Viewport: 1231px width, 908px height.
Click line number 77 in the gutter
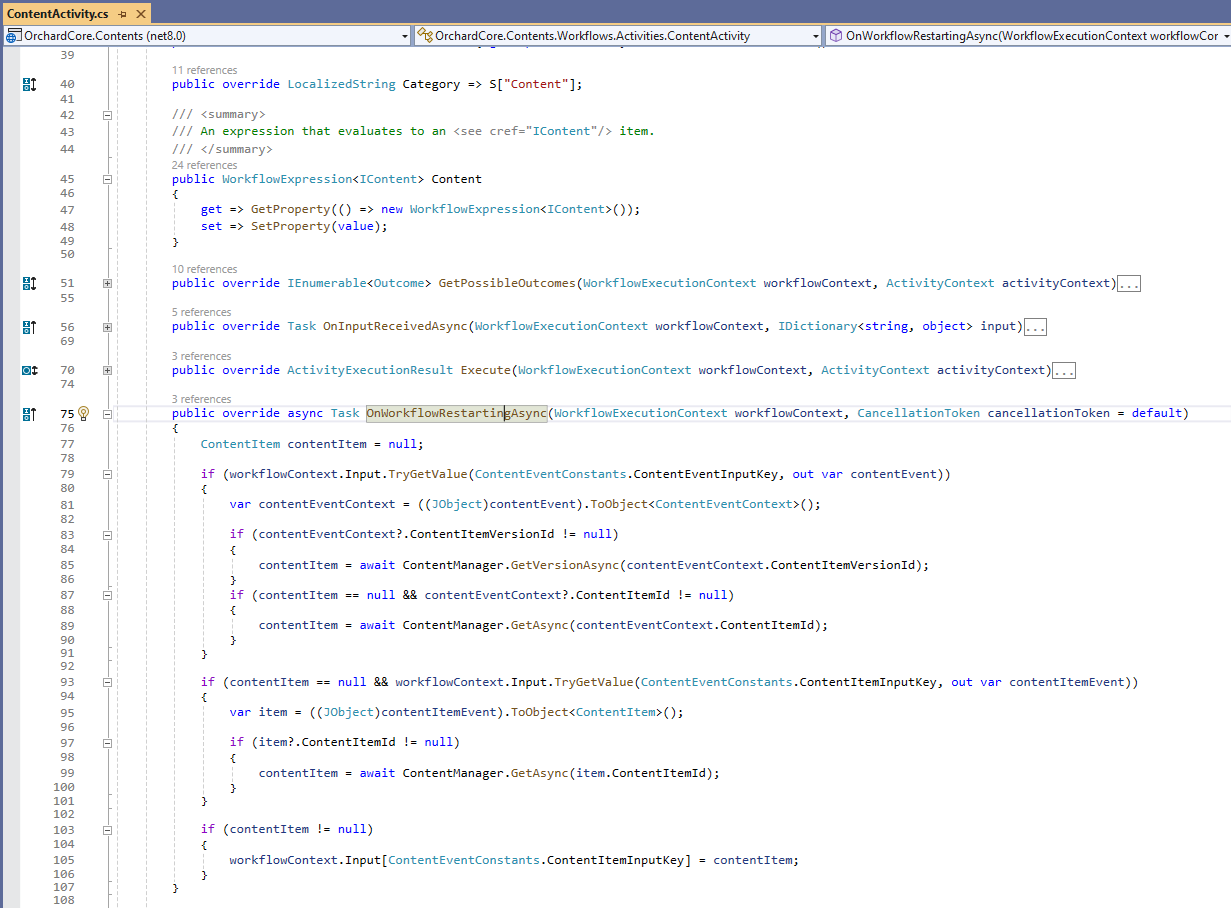pos(67,445)
